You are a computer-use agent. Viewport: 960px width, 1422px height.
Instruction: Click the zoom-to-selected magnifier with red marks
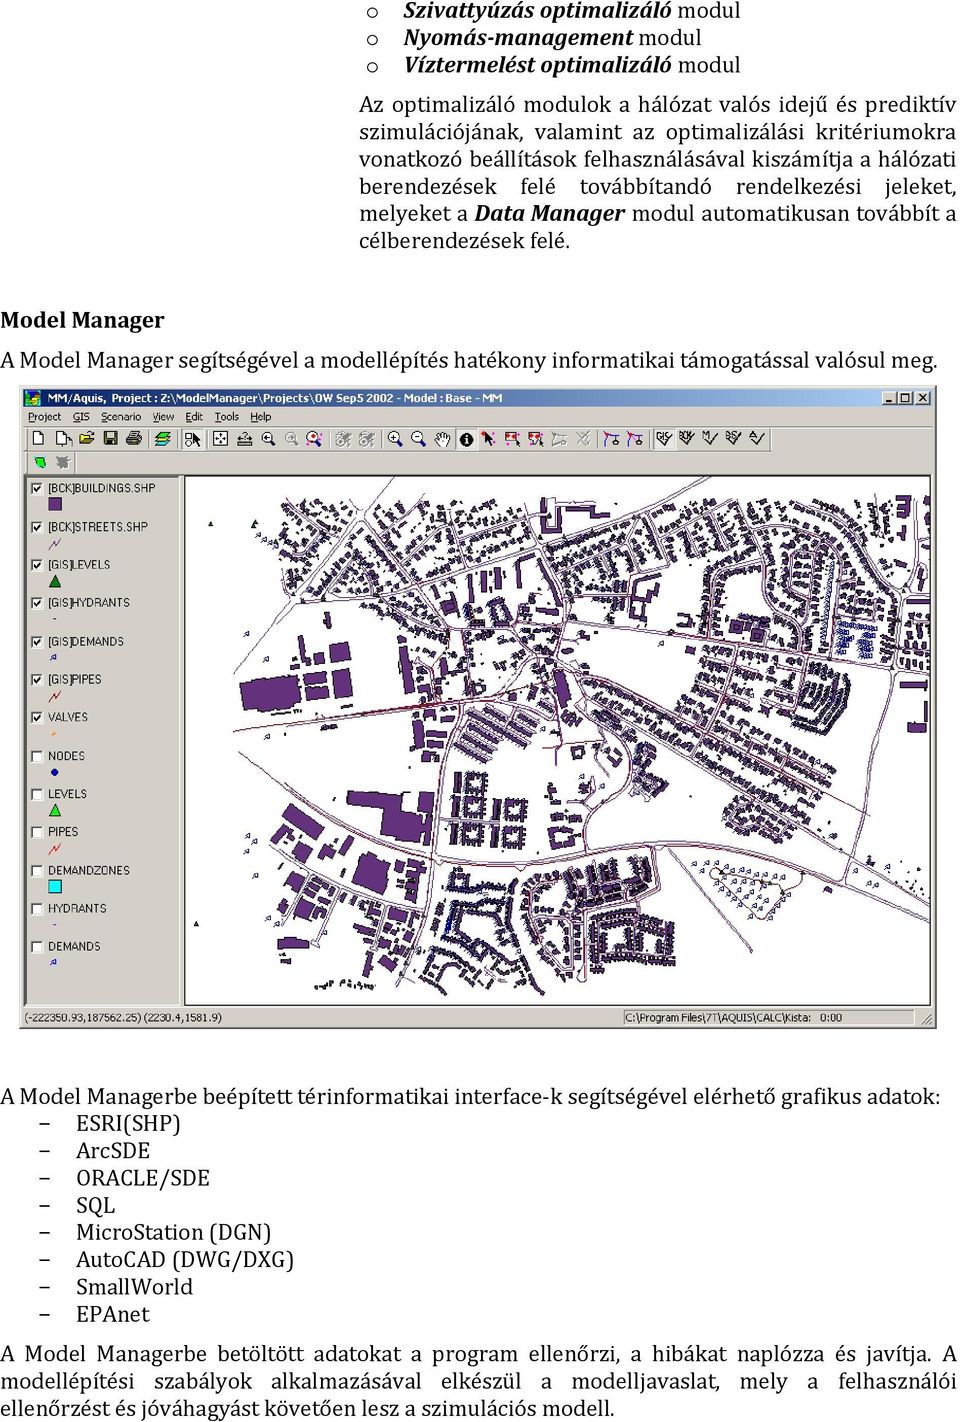coord(314,438)
